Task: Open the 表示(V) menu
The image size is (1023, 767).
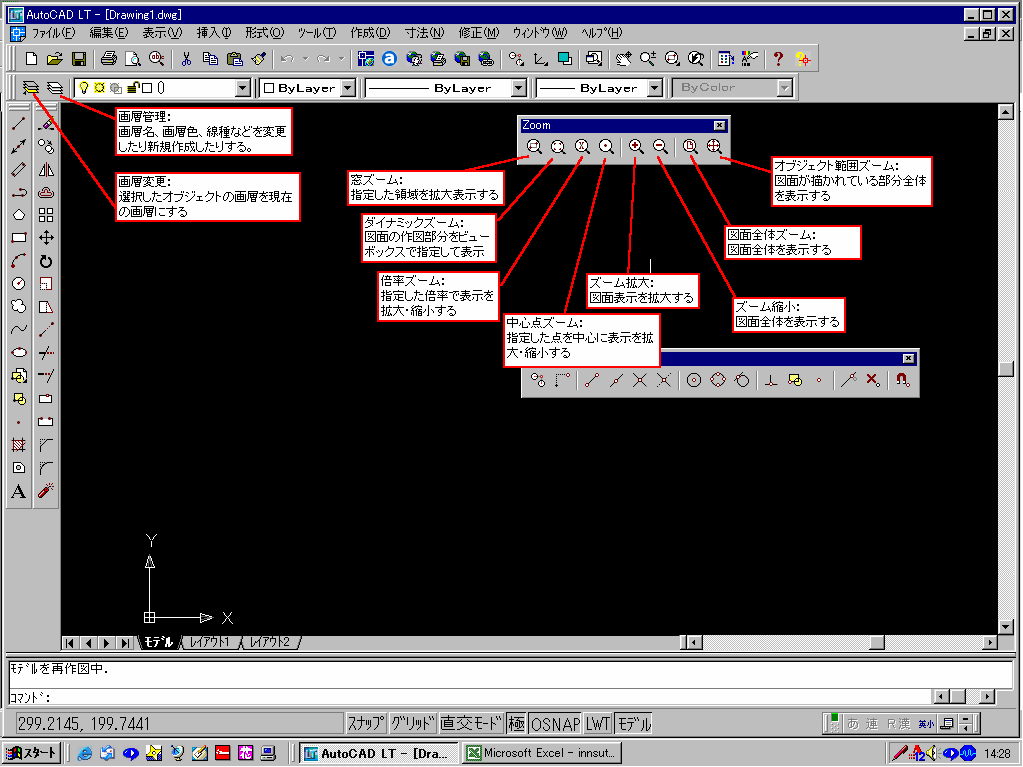Action: (162, 33)
